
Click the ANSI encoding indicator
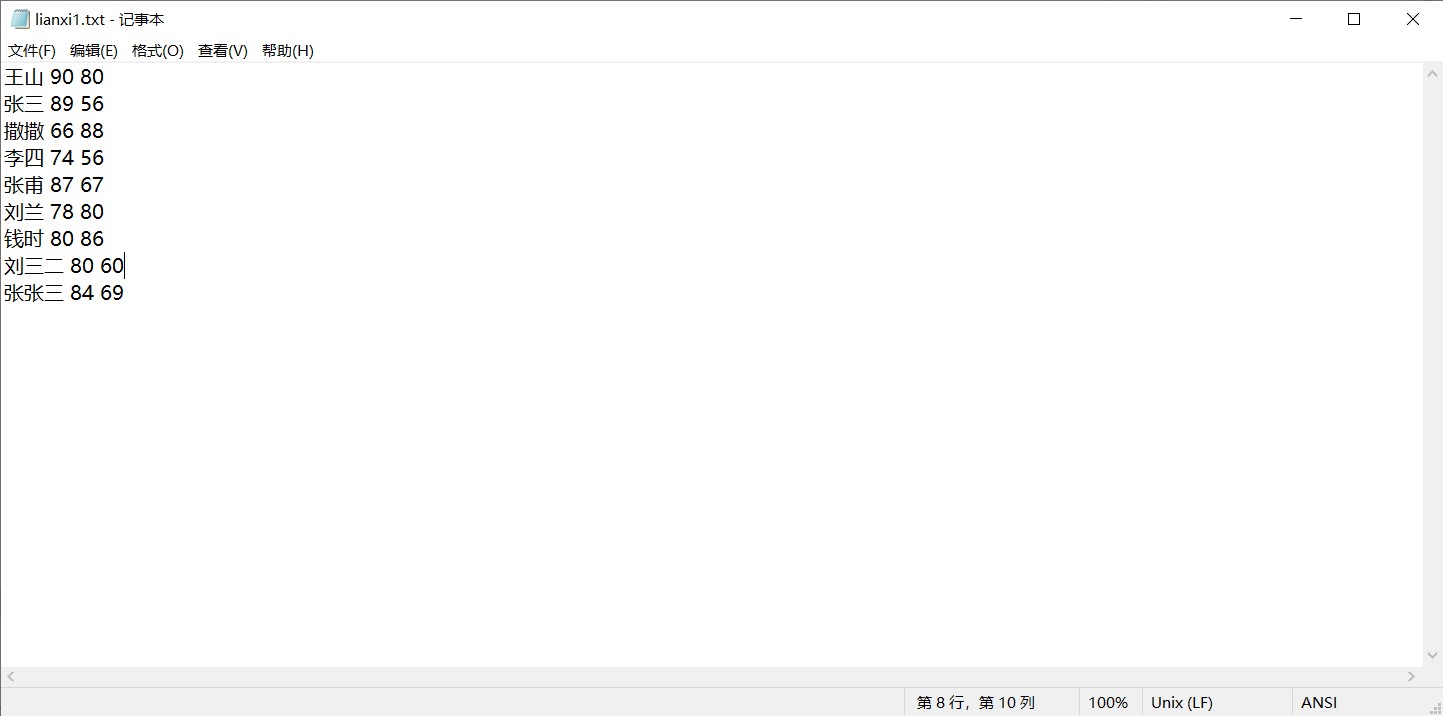tap(1319, 703)
